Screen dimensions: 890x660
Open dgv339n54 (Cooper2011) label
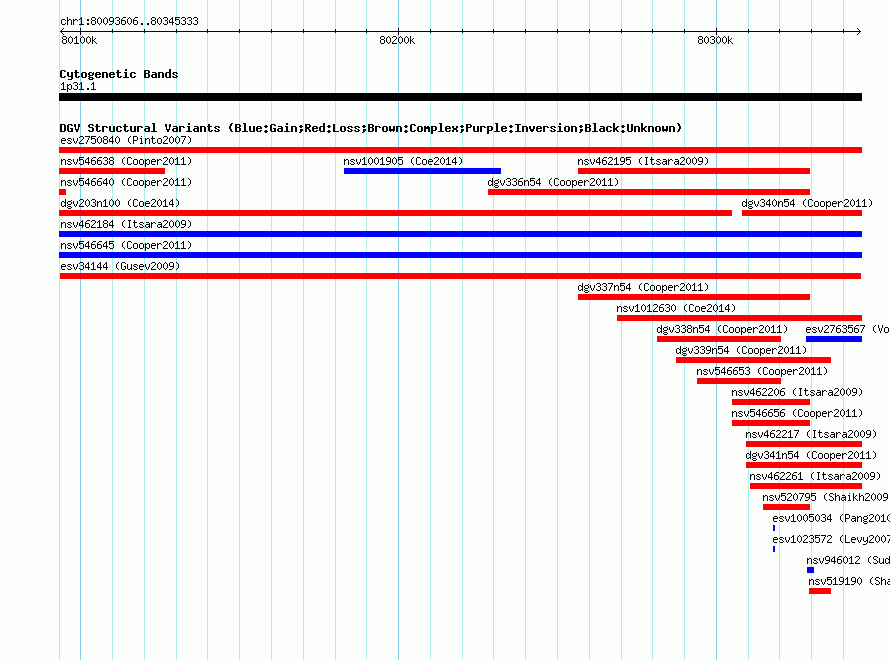(741, 350)
